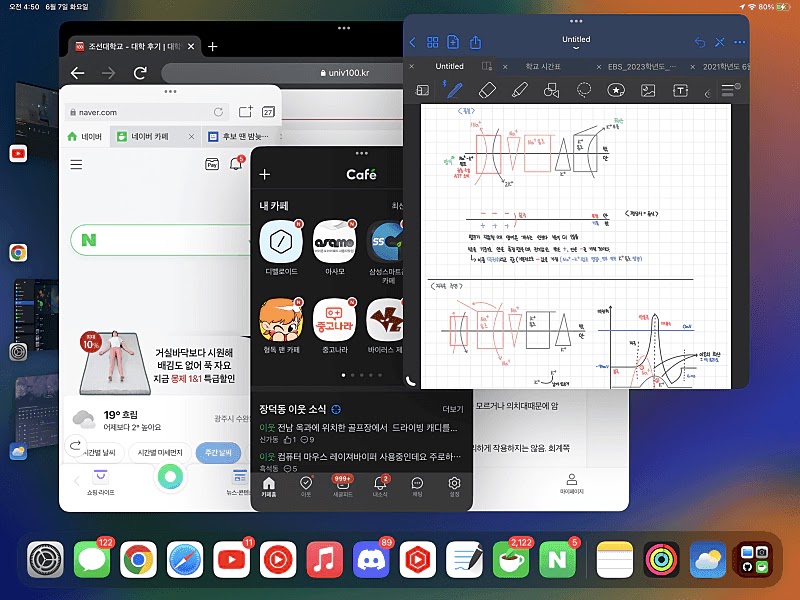800x600 pixels.
Task: Open the 이웃 tab in the Cafe bottom bar
Action: click(306, 486)
